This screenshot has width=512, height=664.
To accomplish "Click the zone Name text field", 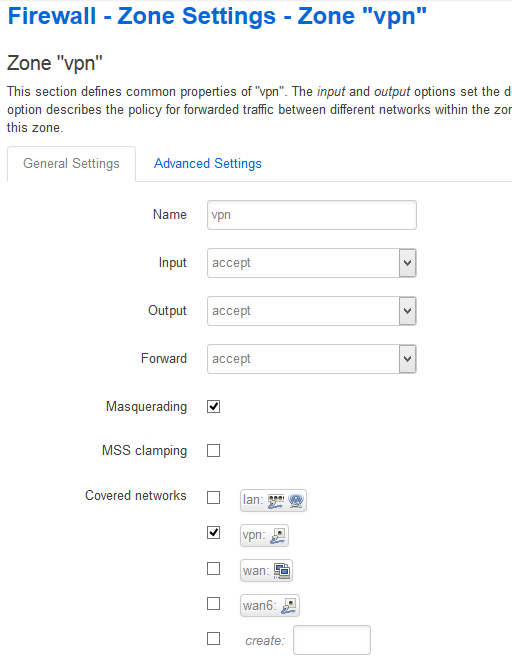I will coord(312,215).
